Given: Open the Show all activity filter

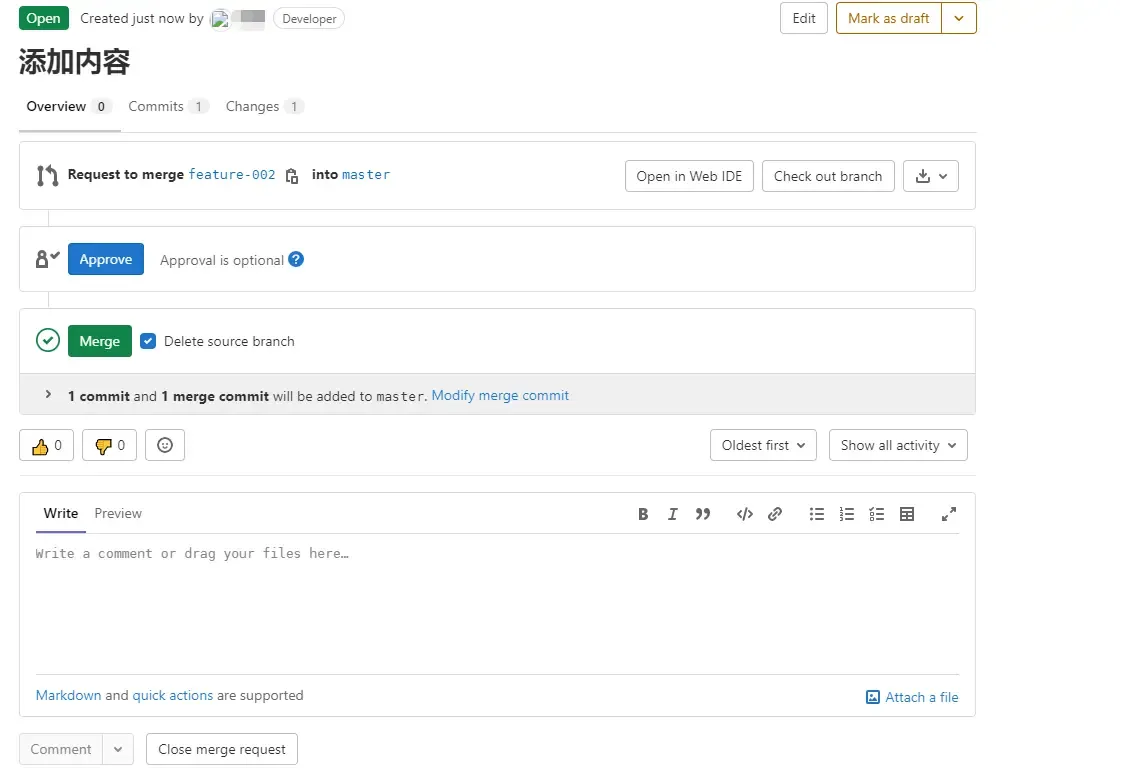Looking at the screenshot, I should coord(897,446).
